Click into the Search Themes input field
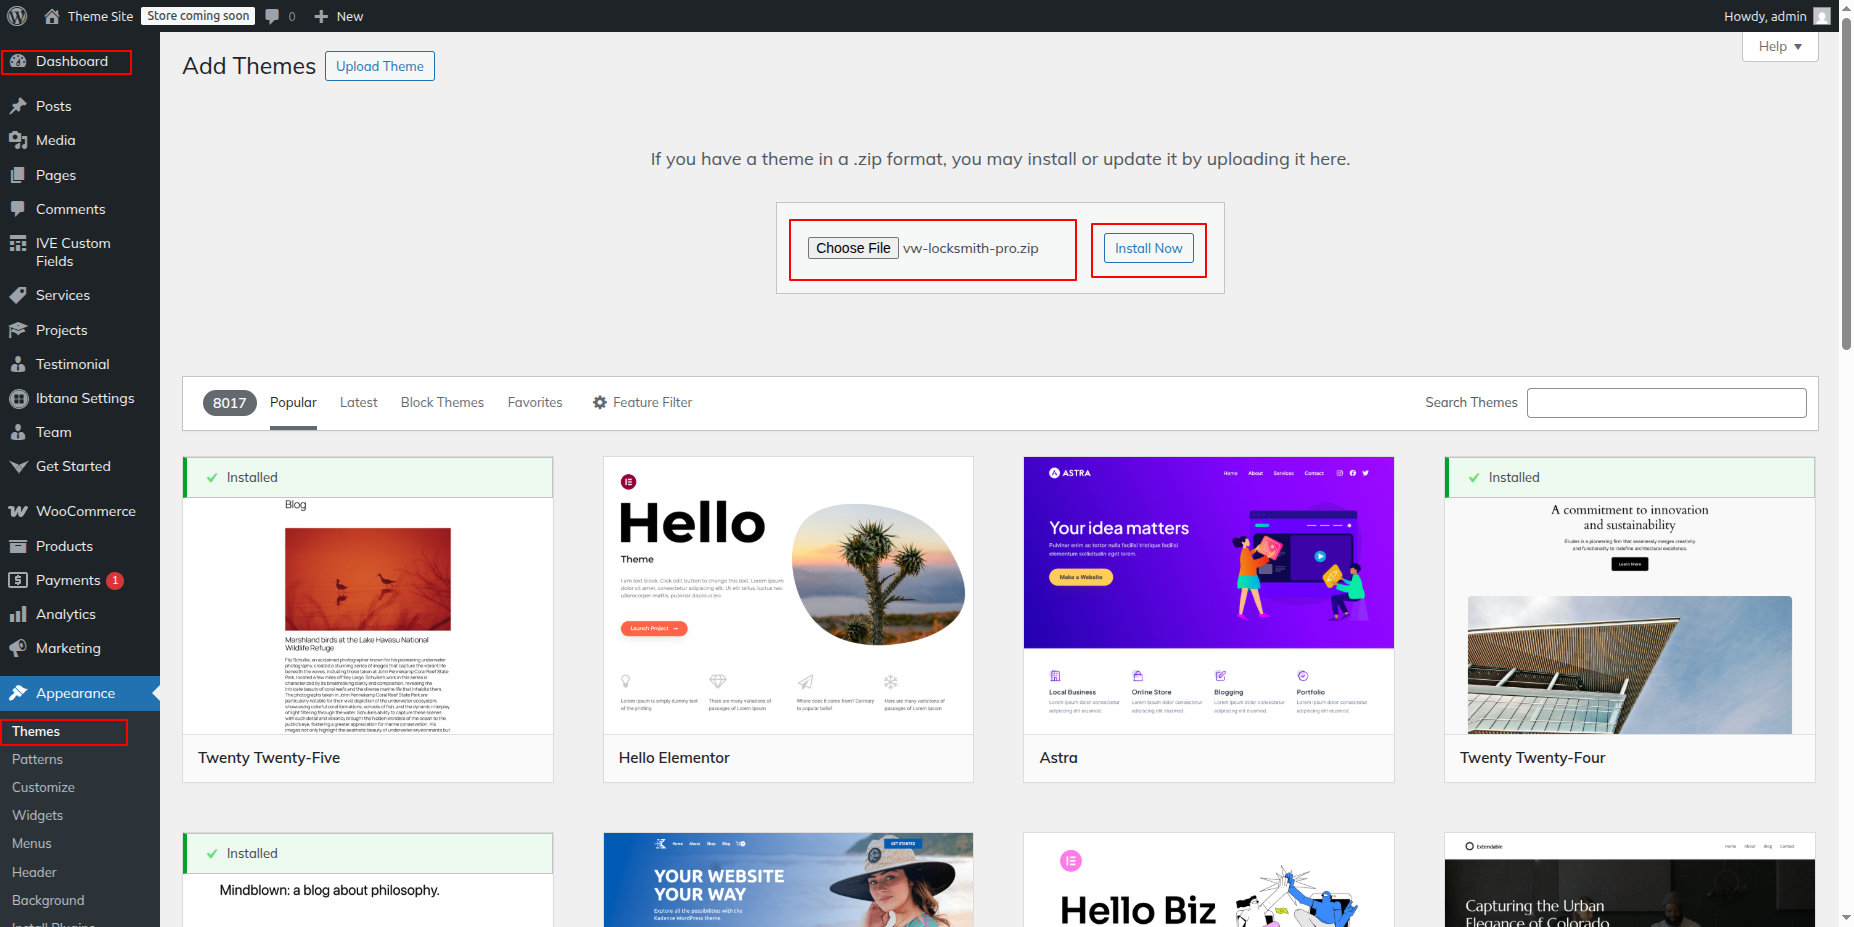Image resolution: width=1854 pixels, height=927 pixels. pyautogui.click(x=1666, y=402)
